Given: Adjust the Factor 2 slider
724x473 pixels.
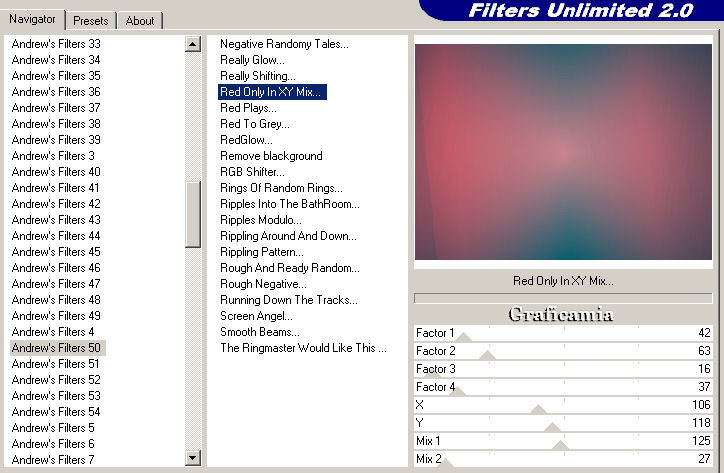Looking at the screenshot, I should point(563,351).
